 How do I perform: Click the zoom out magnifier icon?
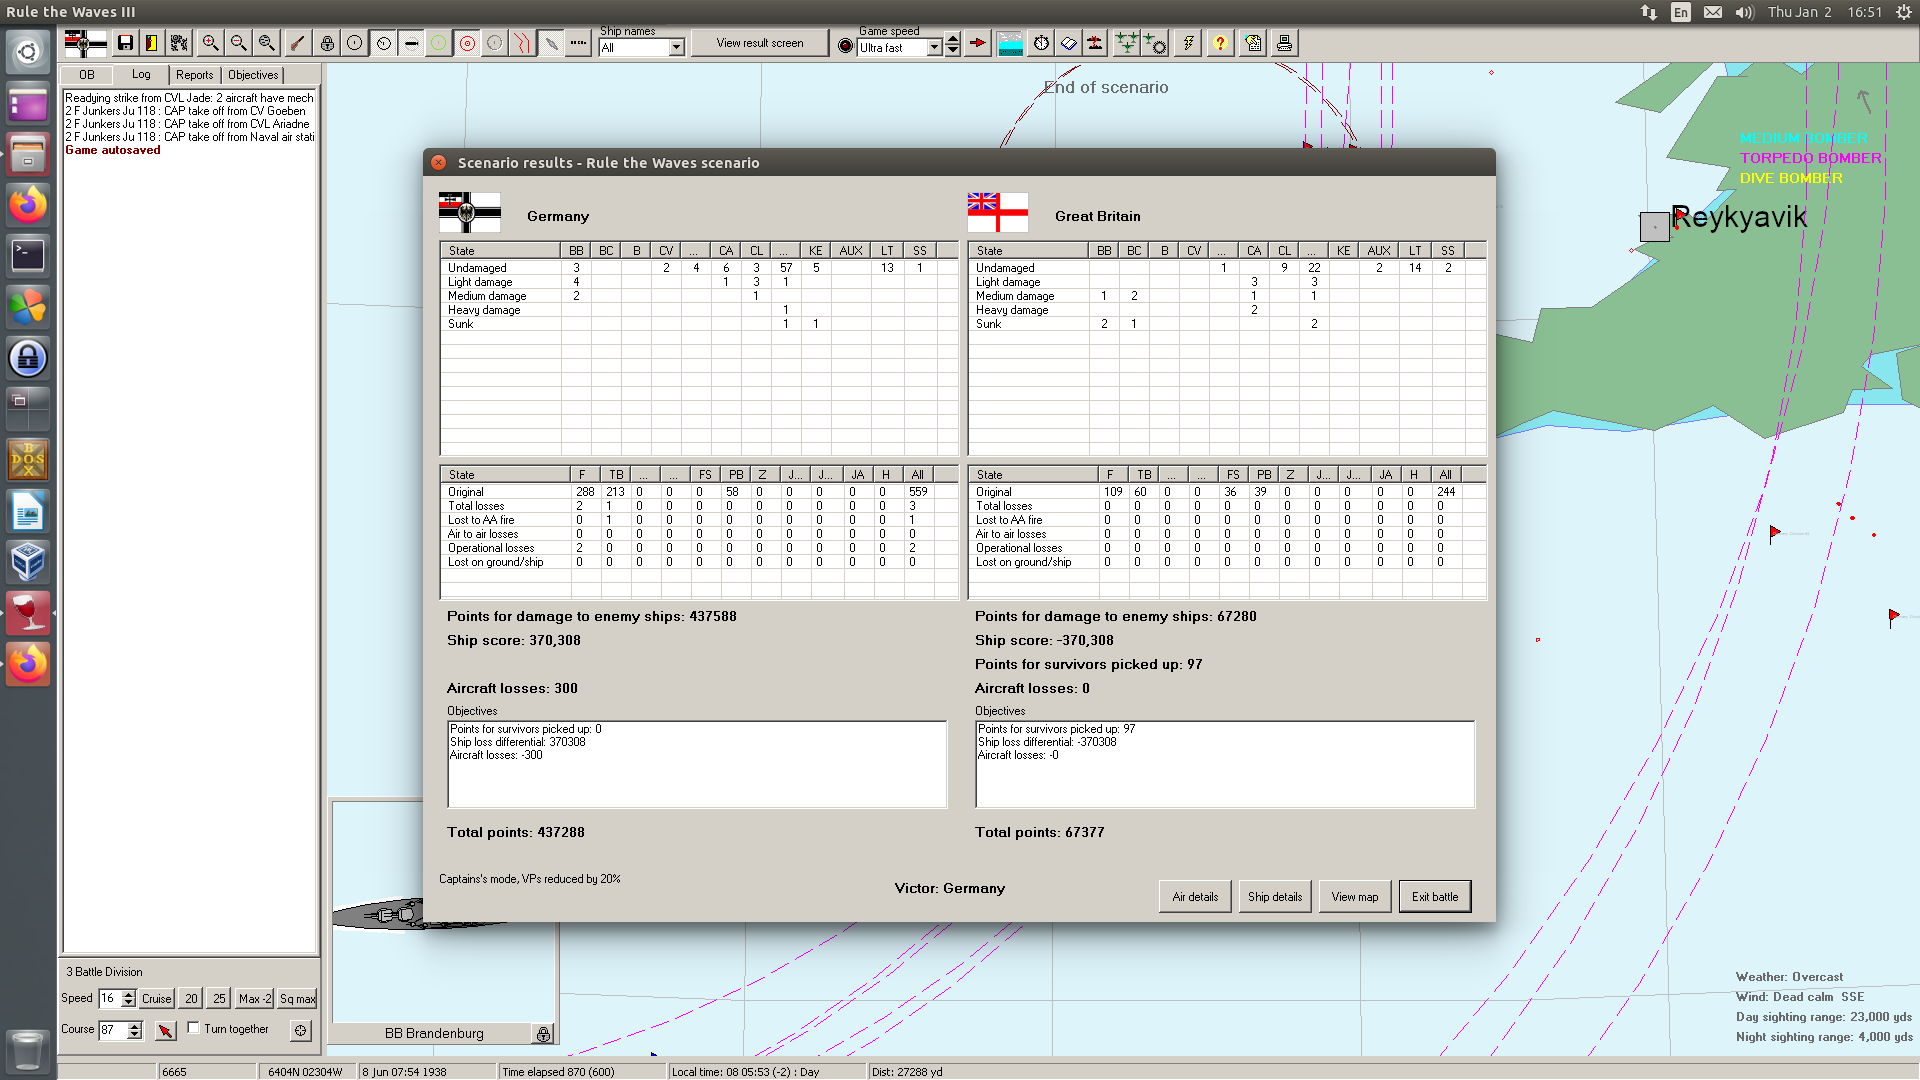tap(238, 43)
